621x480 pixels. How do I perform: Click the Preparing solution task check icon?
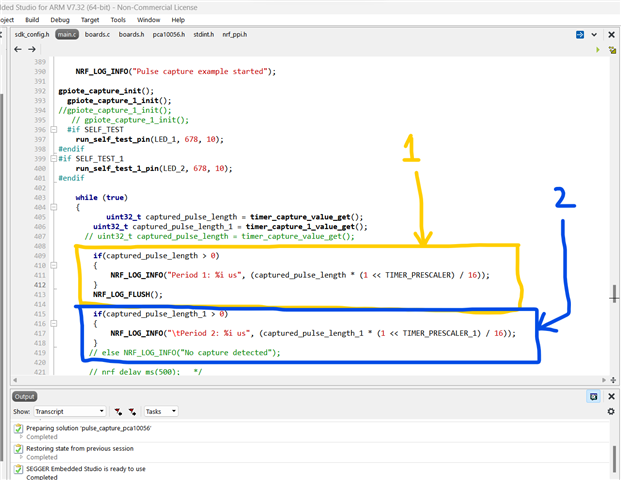pyautogui.click(x=18, y=428)
